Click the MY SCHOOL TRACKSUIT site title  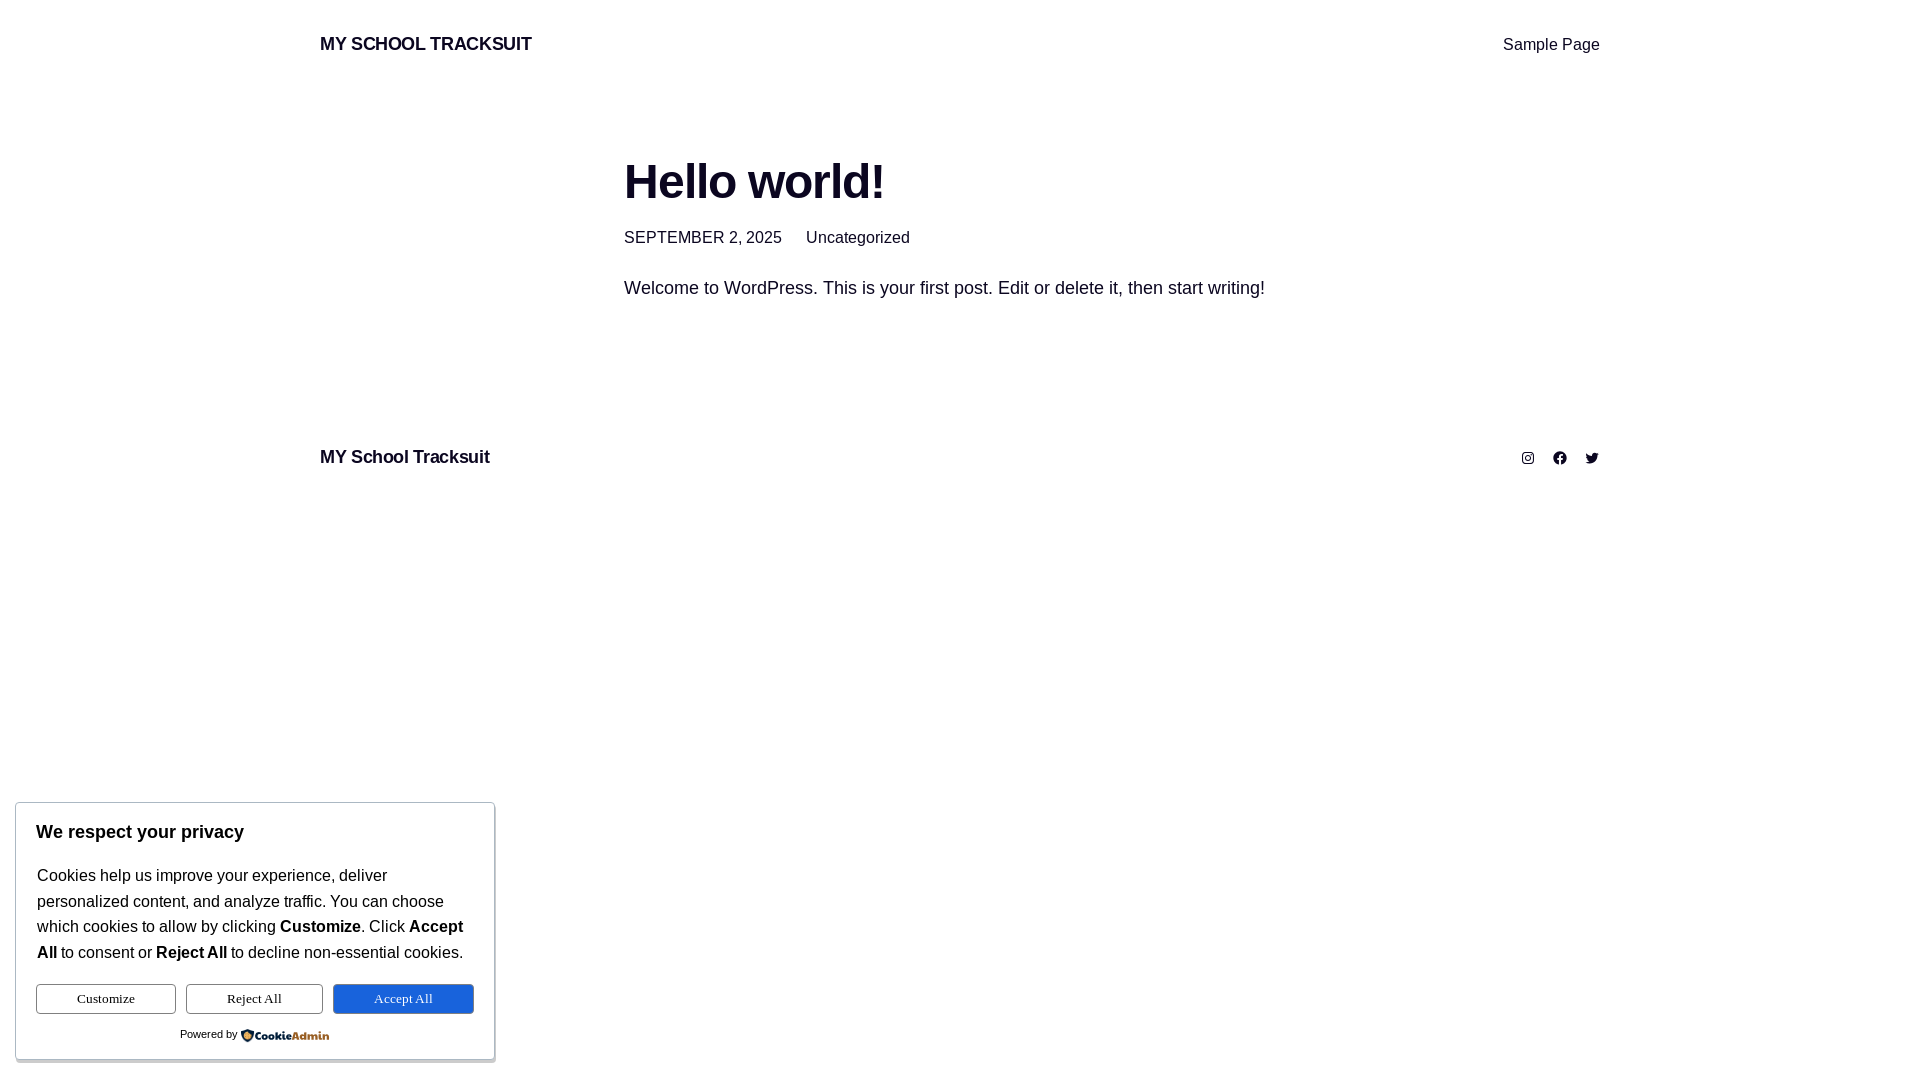(x=426, y=44)
